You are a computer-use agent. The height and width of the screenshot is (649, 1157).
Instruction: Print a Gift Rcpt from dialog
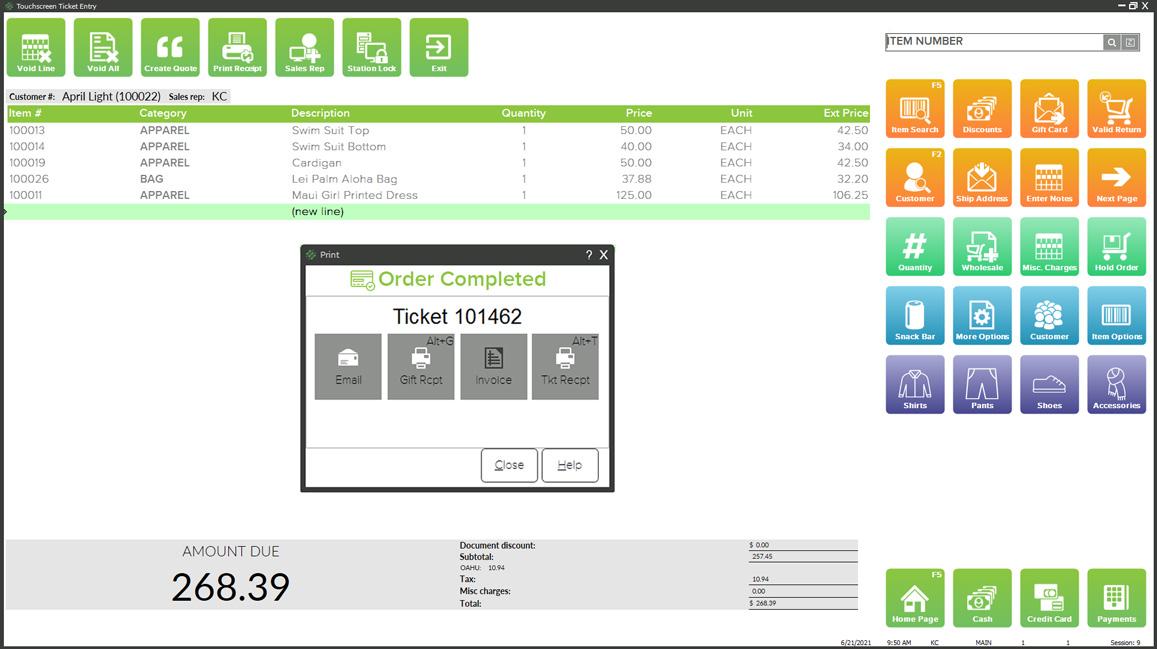(421, 366)
